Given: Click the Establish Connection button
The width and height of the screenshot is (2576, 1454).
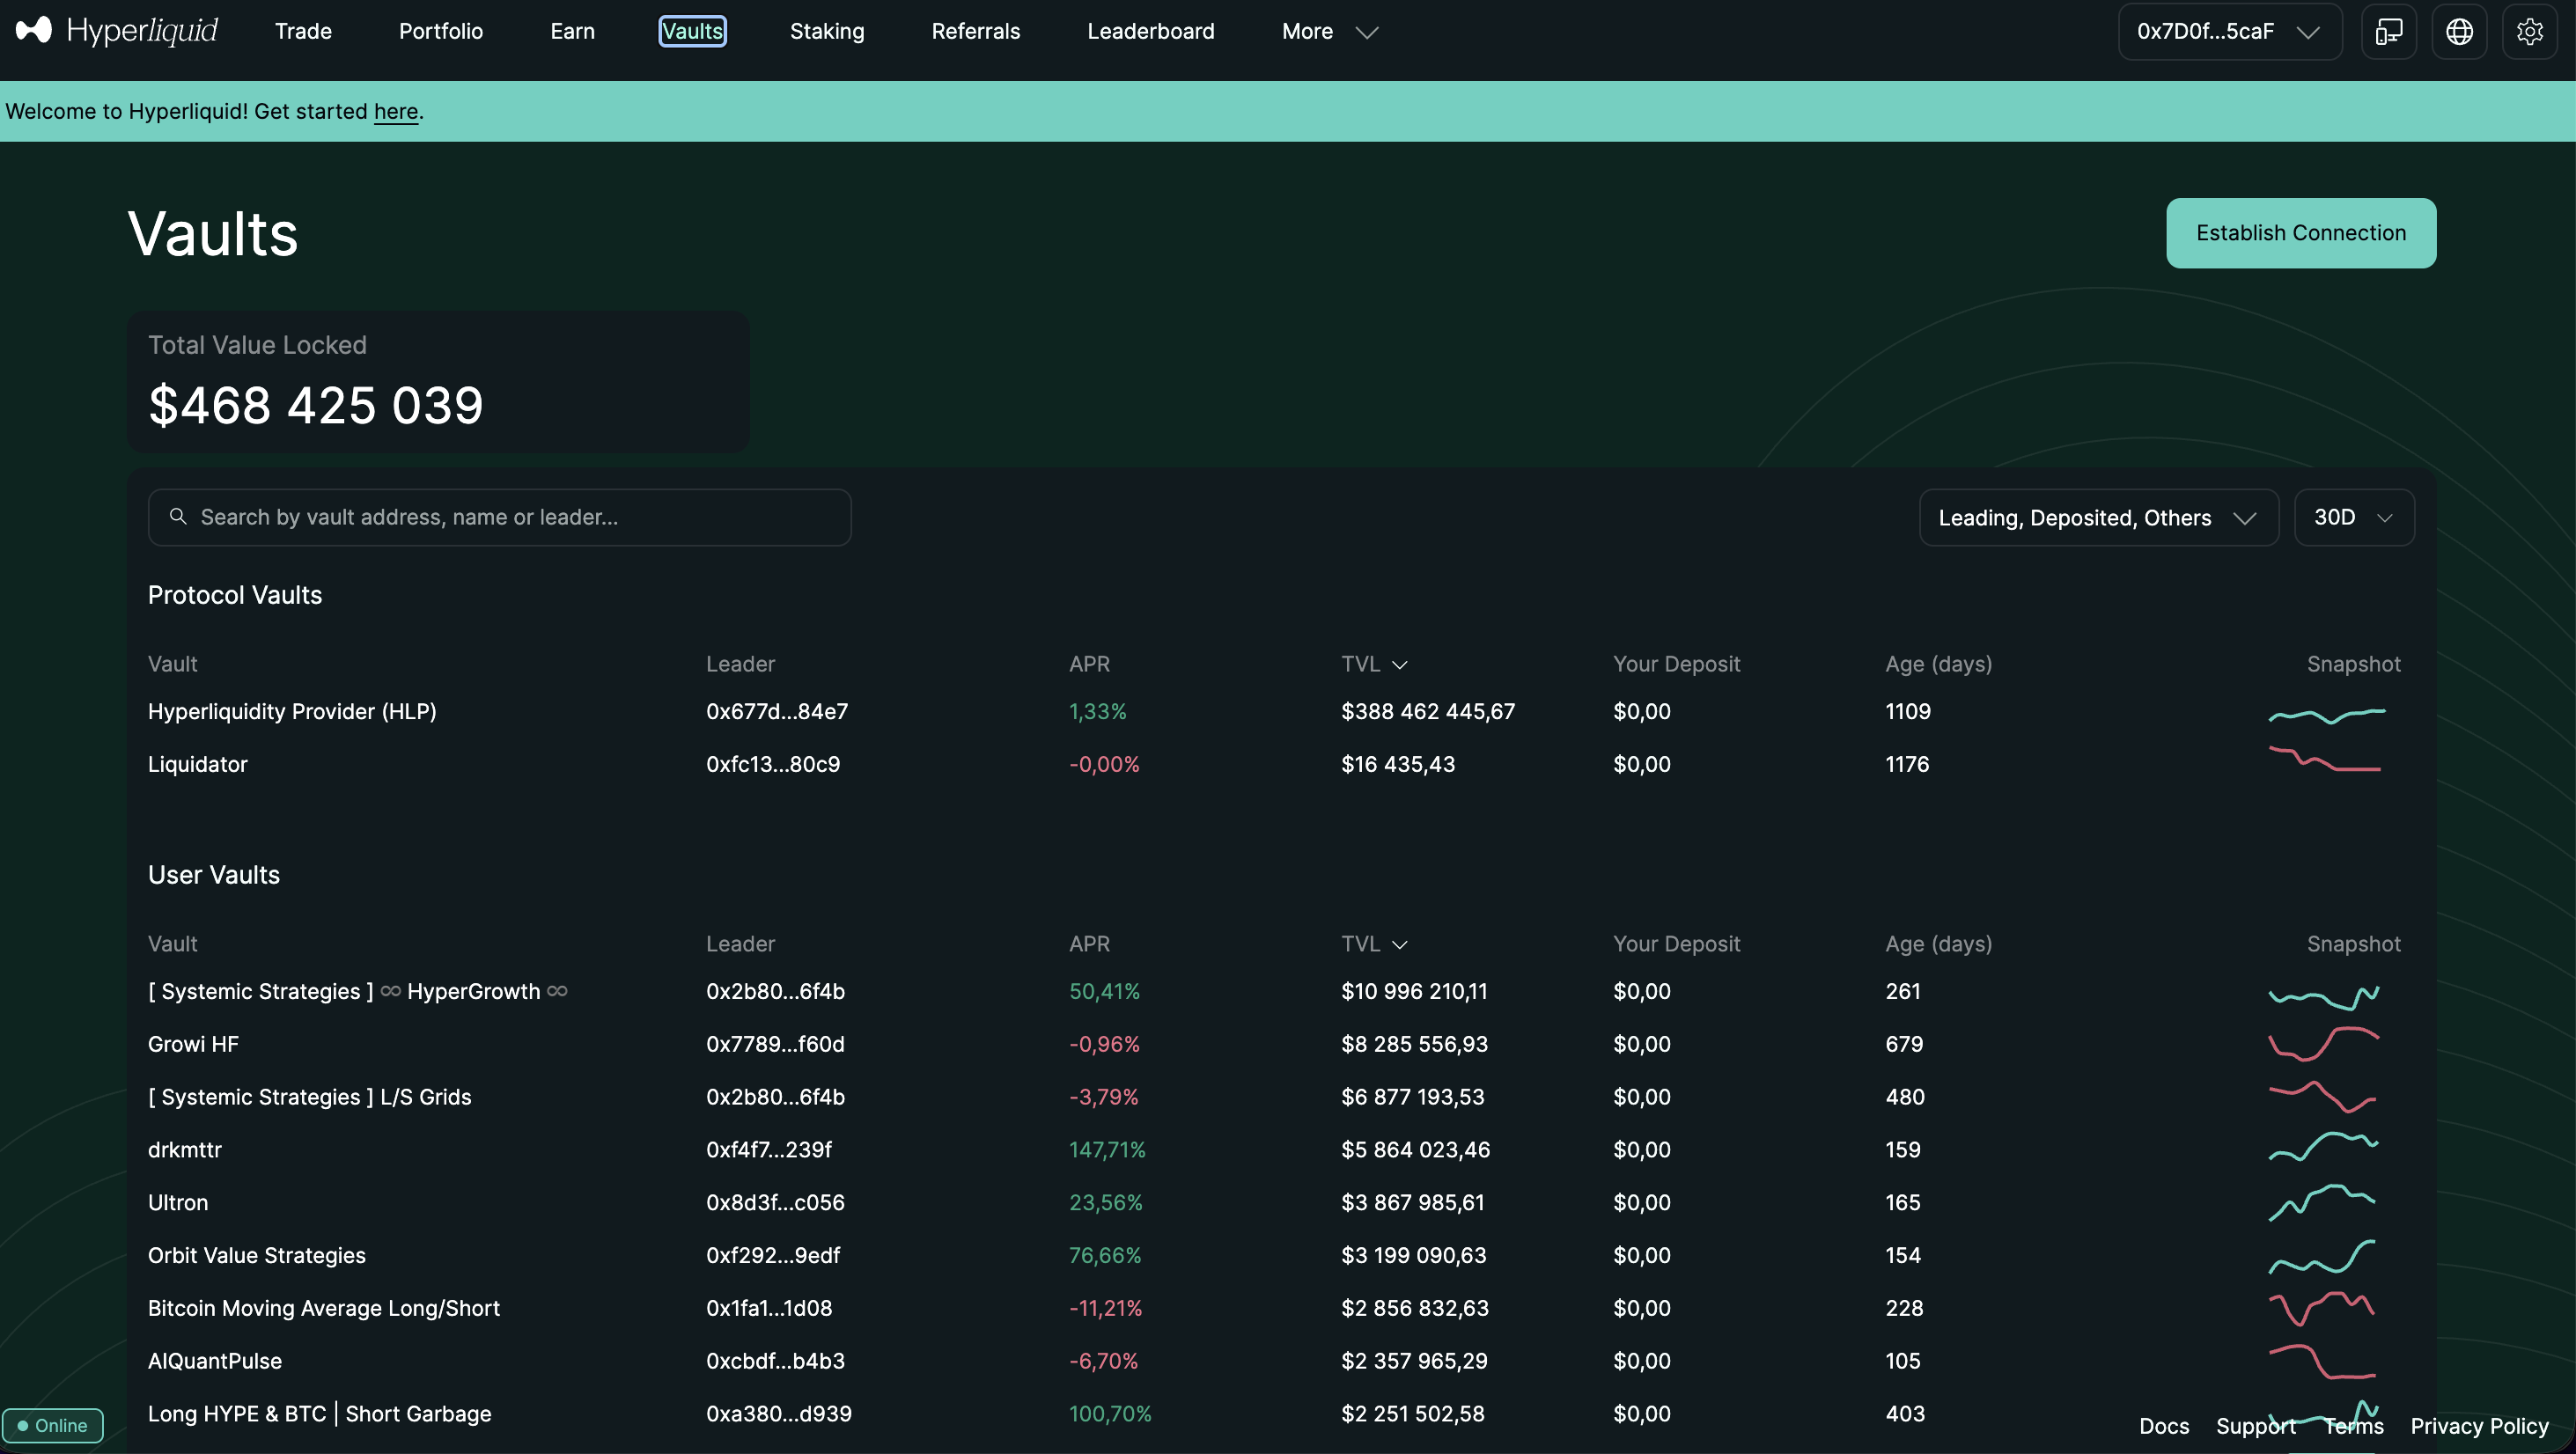Looking at the screenshot, I should click(2300, 233).
